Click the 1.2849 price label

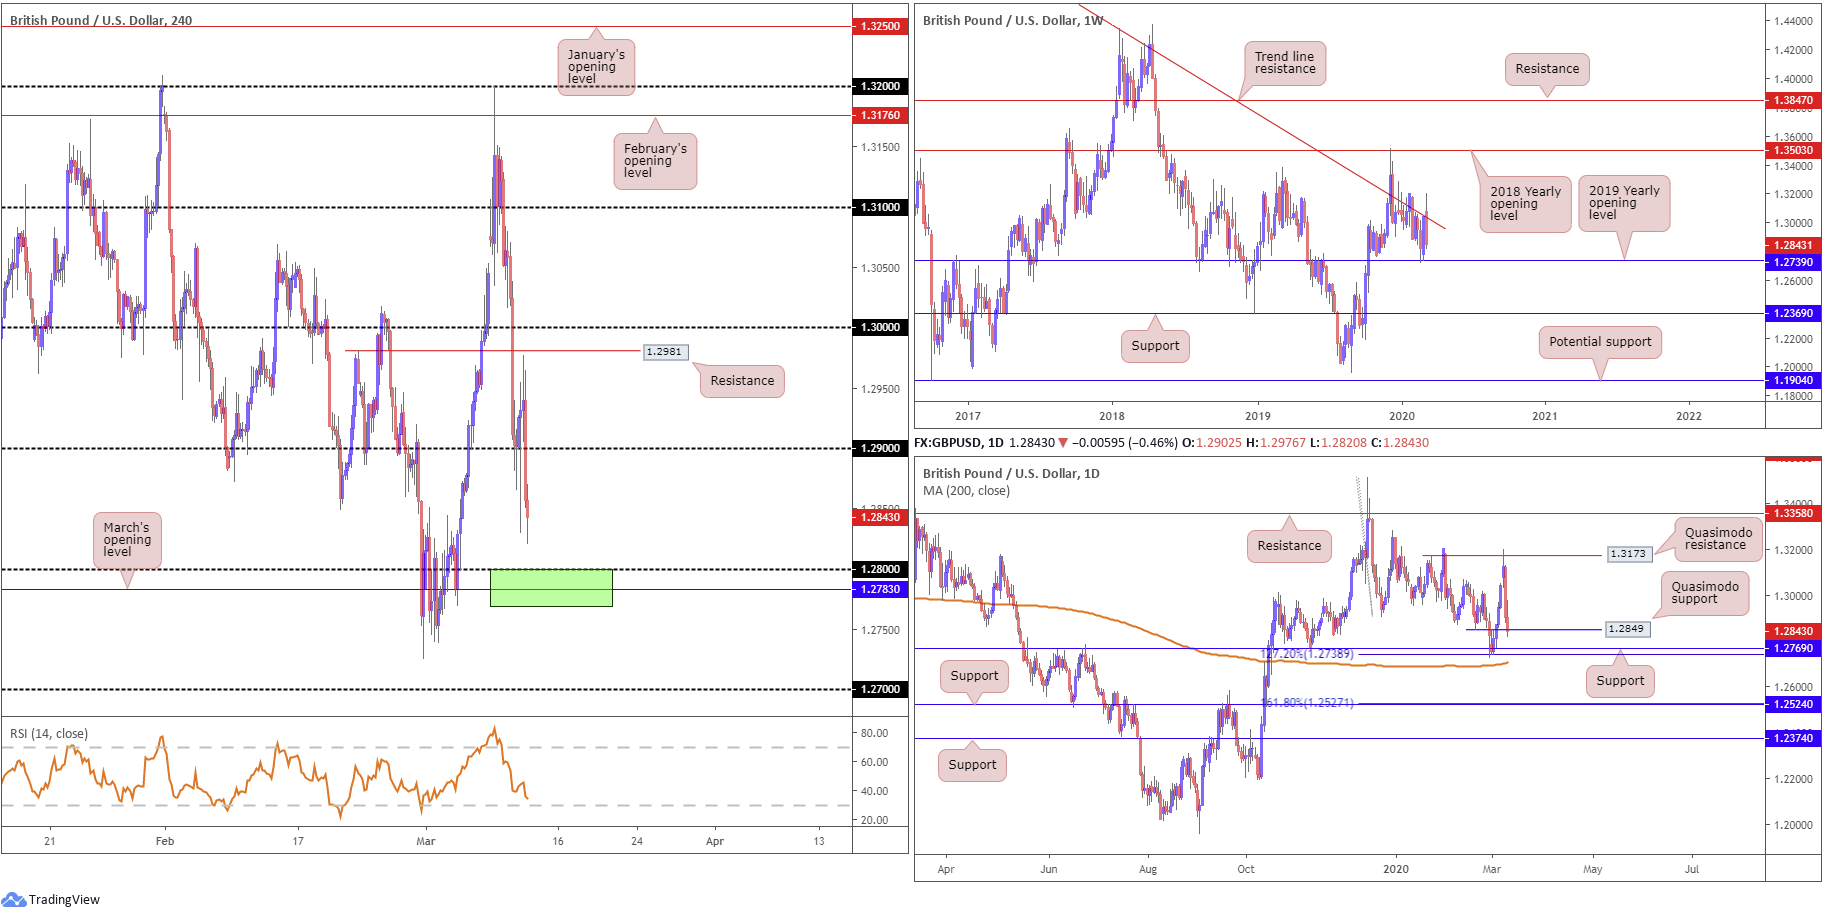tap(1627, 629)
